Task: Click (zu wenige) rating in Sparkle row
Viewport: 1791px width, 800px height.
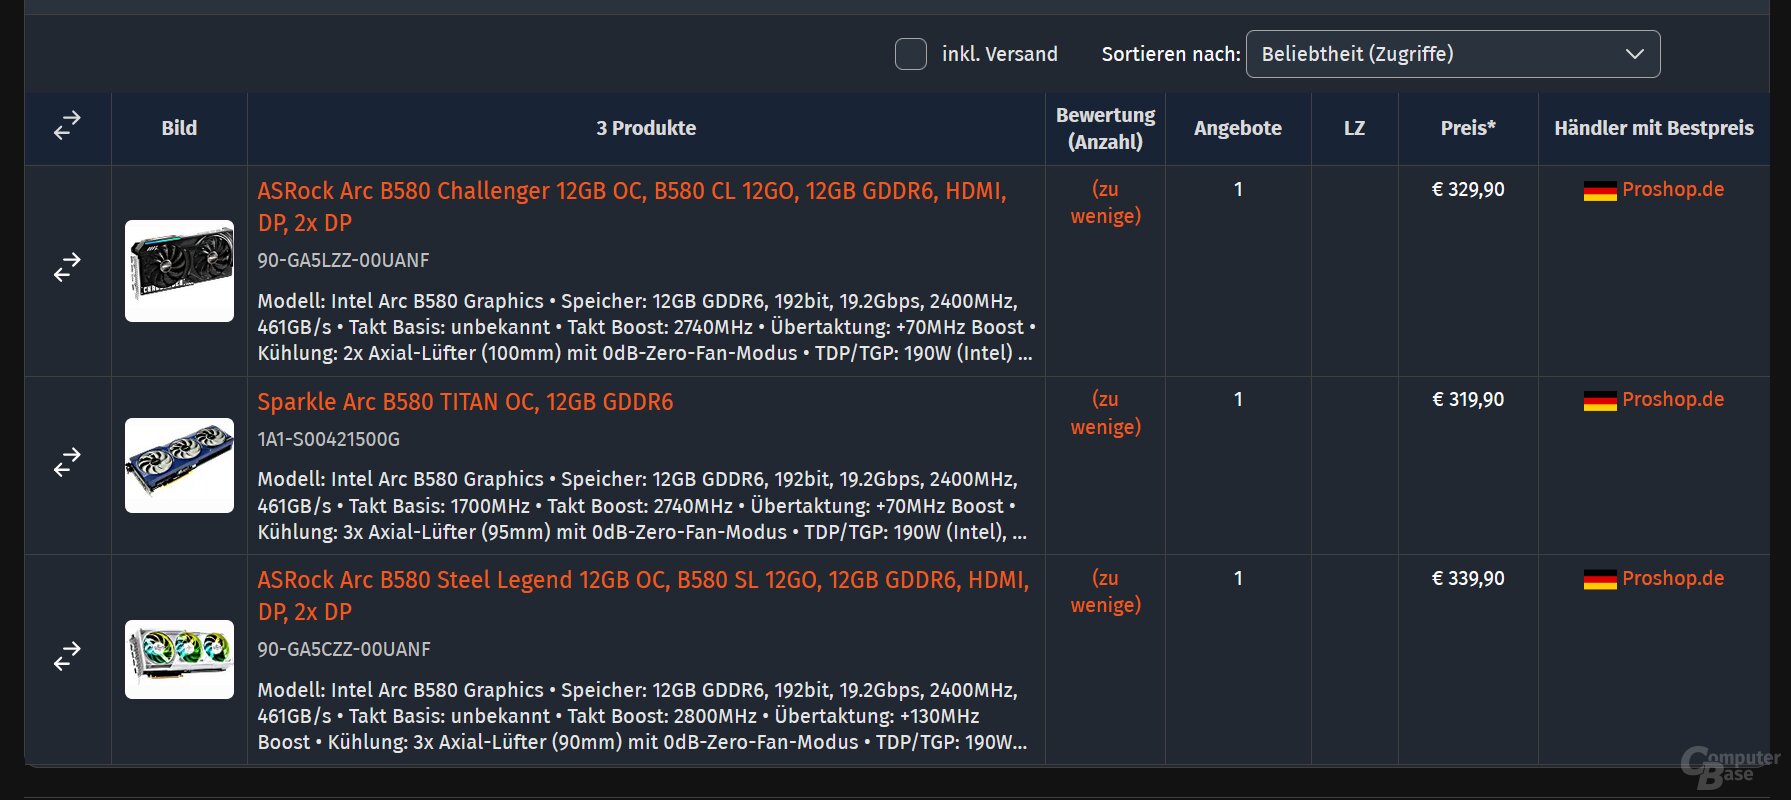Action: pyautogui.click(x=1105, y=413)
